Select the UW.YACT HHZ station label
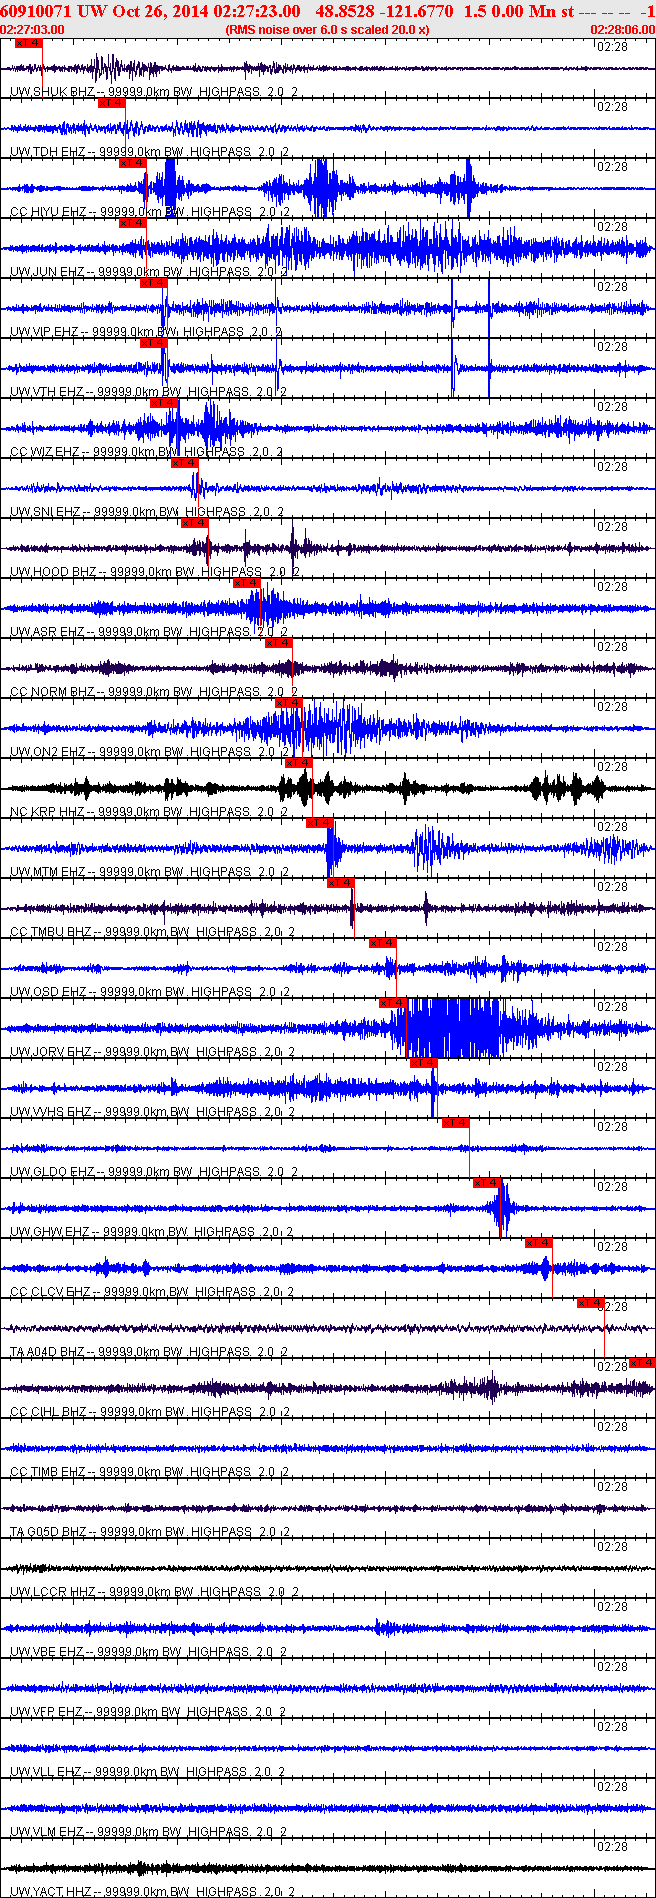The width and height of the screenshot is (656, 1898). [54, 1892]
